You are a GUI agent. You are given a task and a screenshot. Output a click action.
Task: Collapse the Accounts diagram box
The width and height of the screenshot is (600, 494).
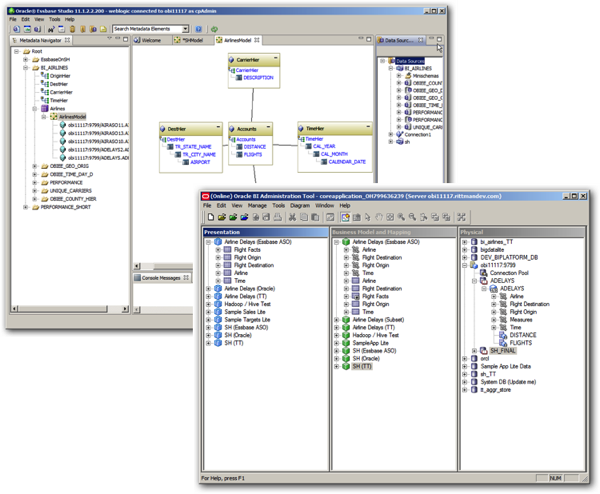tap(268, 127)
